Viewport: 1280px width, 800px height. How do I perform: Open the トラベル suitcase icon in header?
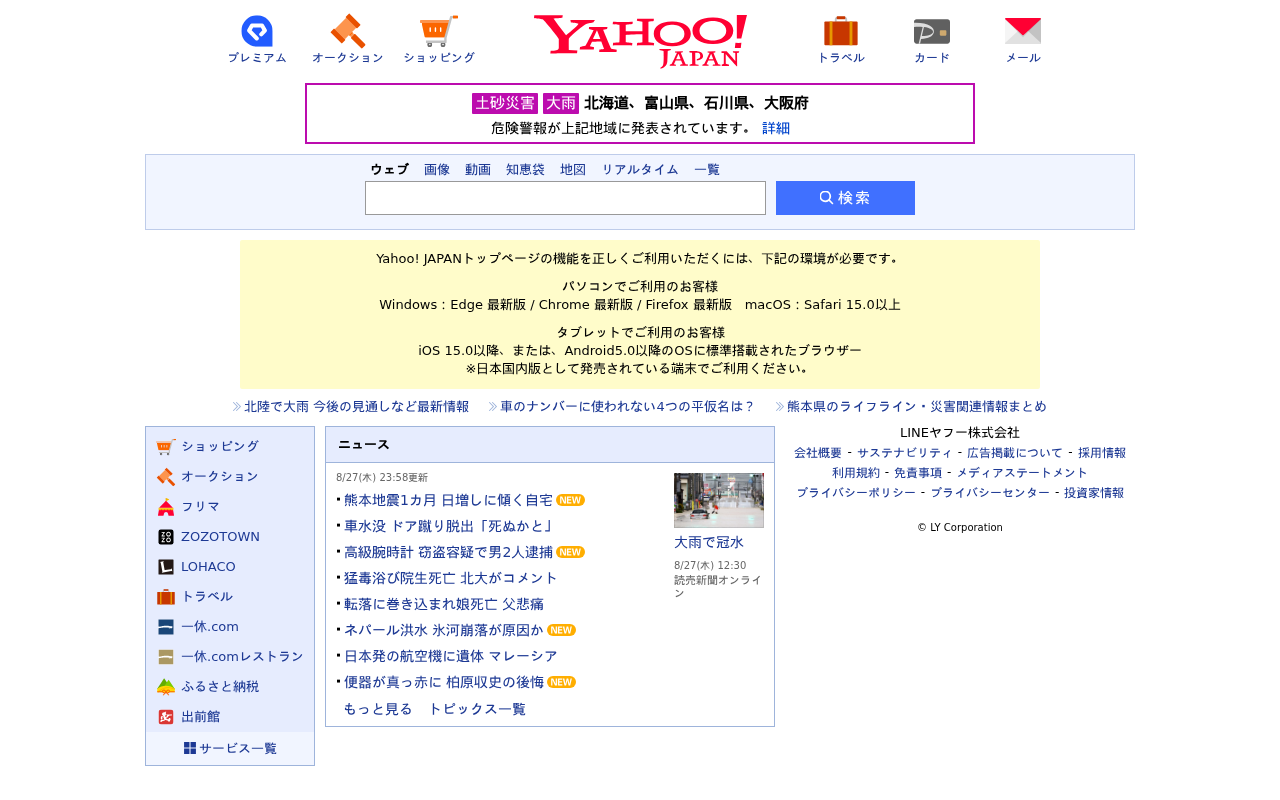point(841,31)
